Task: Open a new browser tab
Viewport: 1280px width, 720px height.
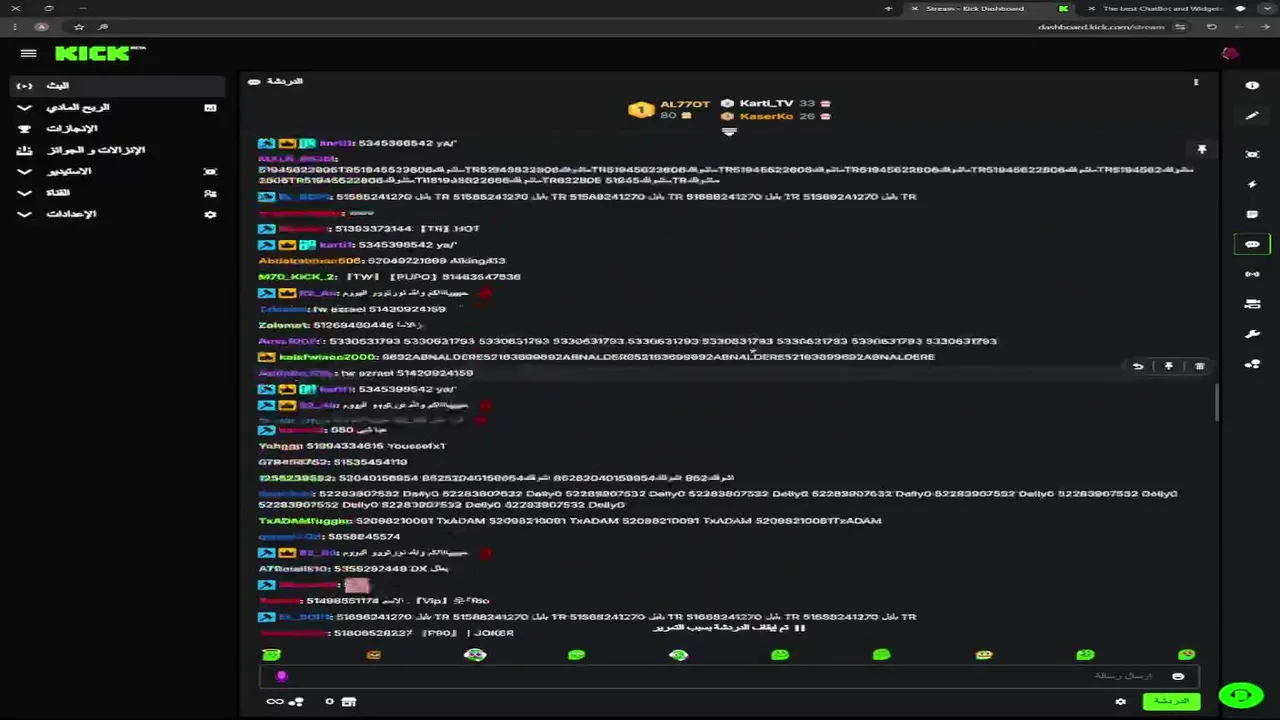Action: pyautogui.click(x=888, y=9)
